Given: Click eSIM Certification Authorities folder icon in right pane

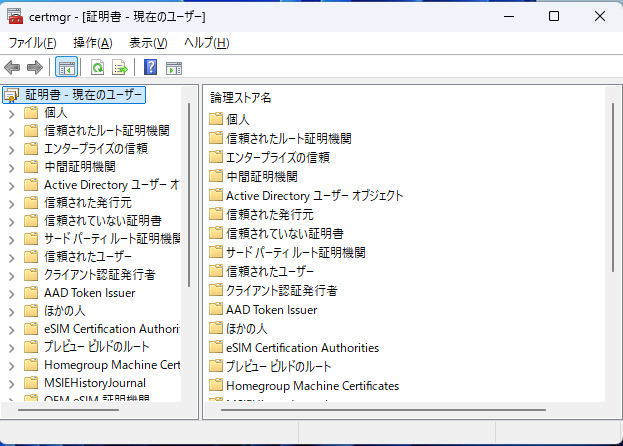Looking at the screenshot, I should (216, 347).
